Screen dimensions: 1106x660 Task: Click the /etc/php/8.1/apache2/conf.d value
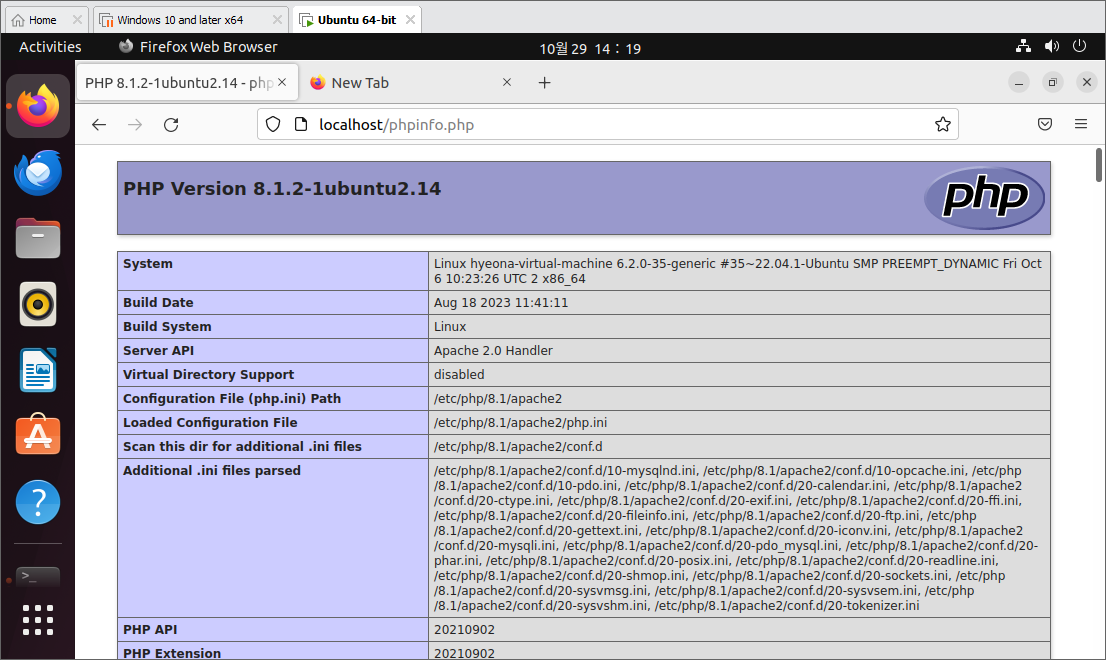coord(518,446)
